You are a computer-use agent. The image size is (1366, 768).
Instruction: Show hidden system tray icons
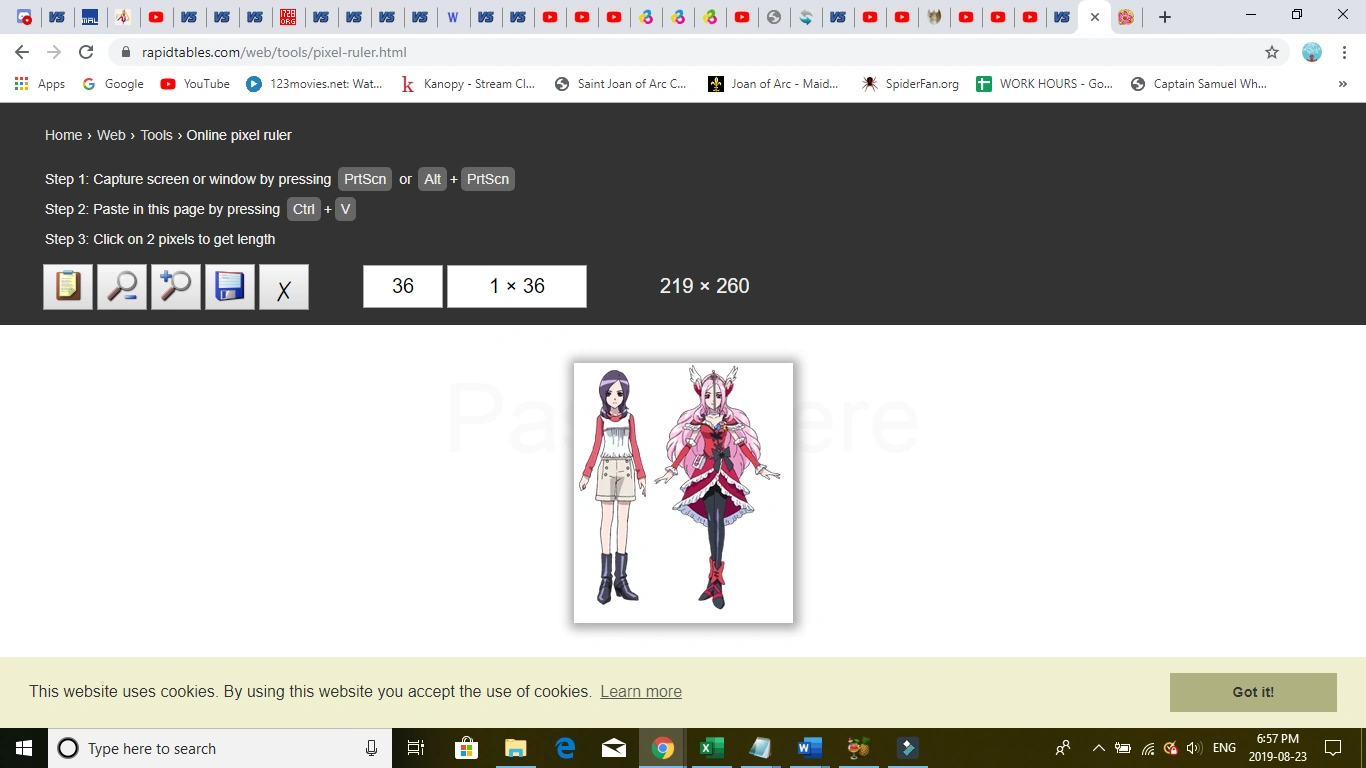coord(1098,748)
